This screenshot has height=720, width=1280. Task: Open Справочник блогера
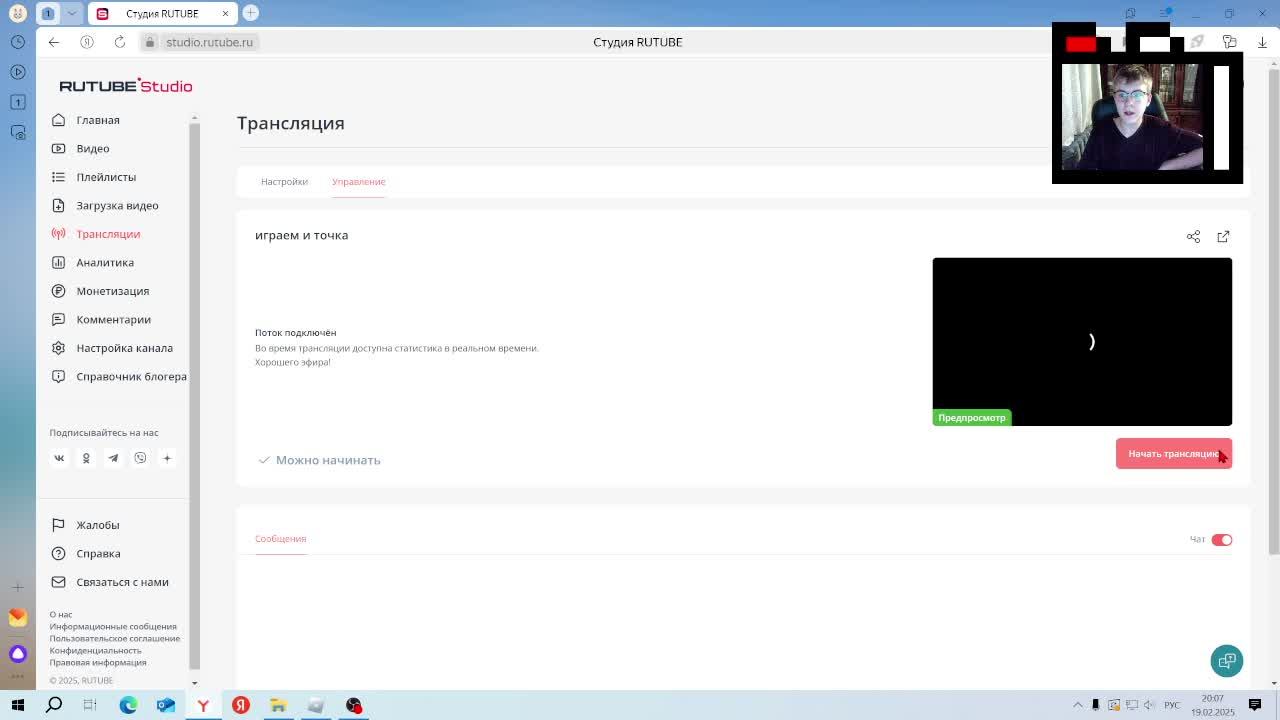(131, 376)
